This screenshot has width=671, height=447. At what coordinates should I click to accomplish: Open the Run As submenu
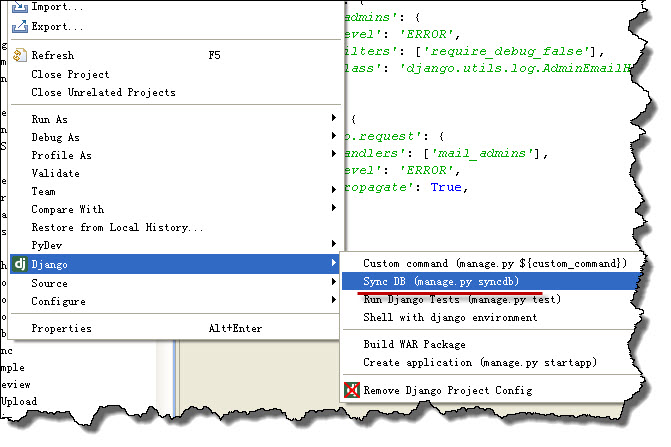pos(175,119)
